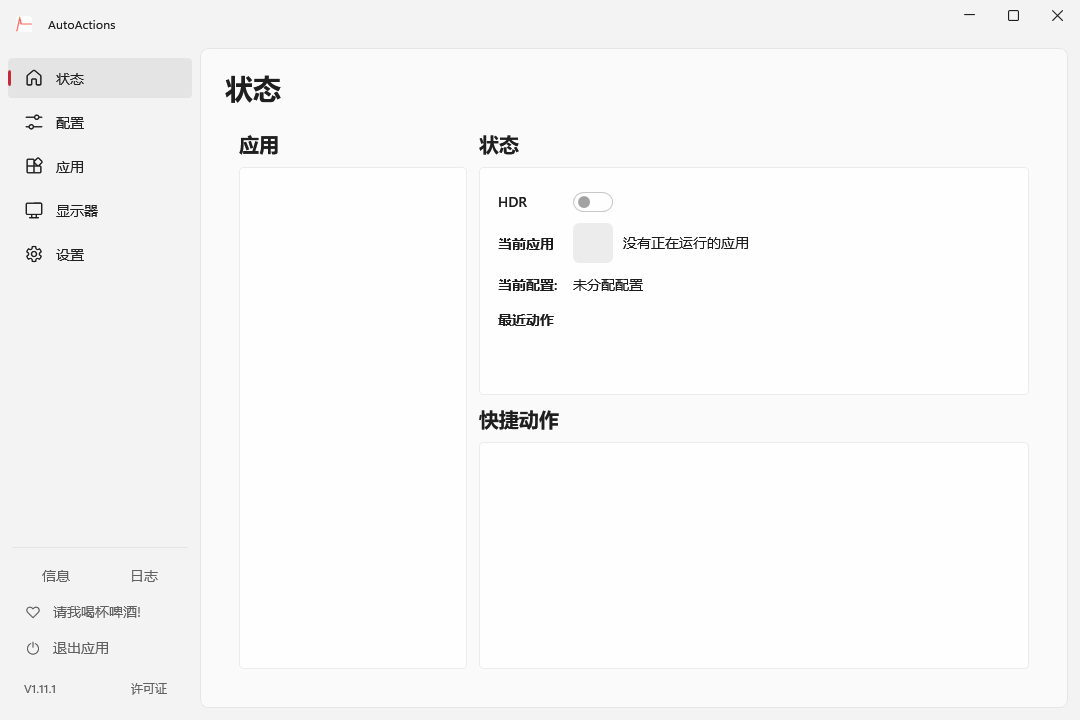The height and width of the screenshot is (720, 1080).
Task: Go to the 应用 navigation item
Action: (100, 166)
